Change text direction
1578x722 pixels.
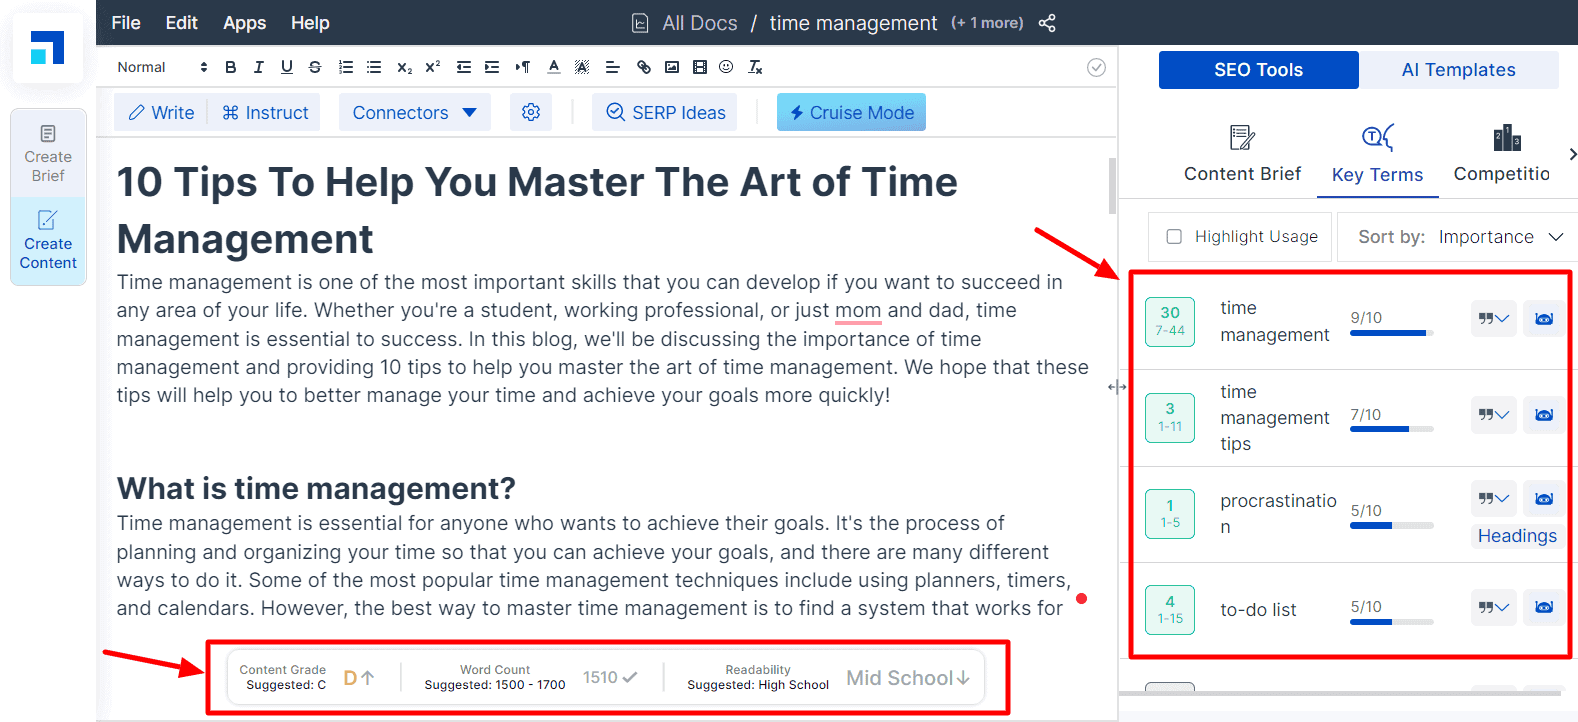(523, 67)
